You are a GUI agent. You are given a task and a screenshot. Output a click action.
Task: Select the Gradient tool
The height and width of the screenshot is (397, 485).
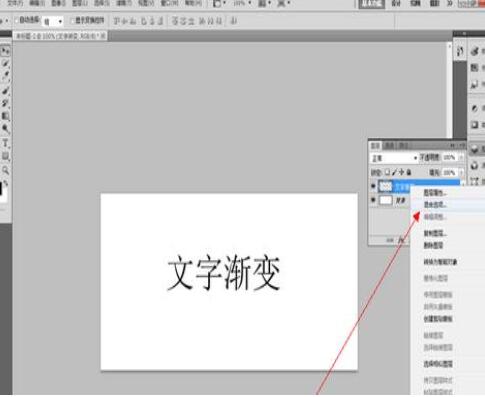coord(5,116)
